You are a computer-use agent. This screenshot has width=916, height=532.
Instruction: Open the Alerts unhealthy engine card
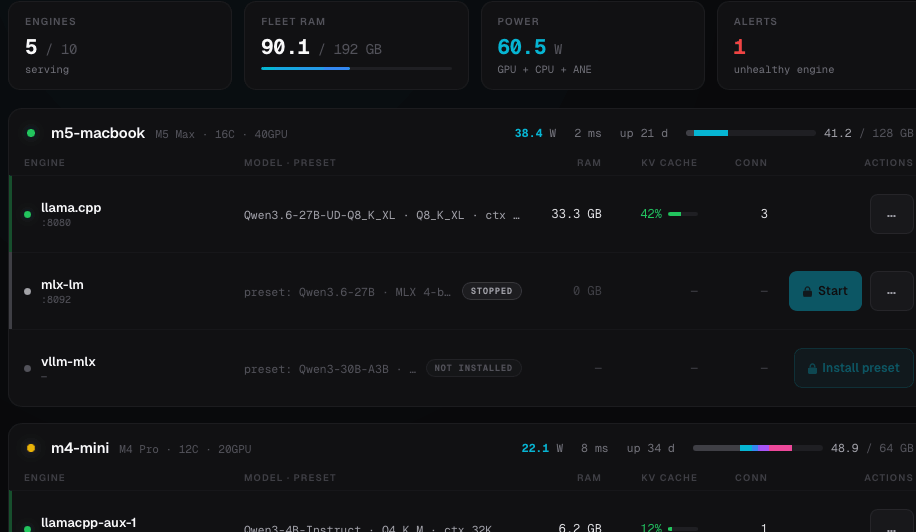coord(817,46)
